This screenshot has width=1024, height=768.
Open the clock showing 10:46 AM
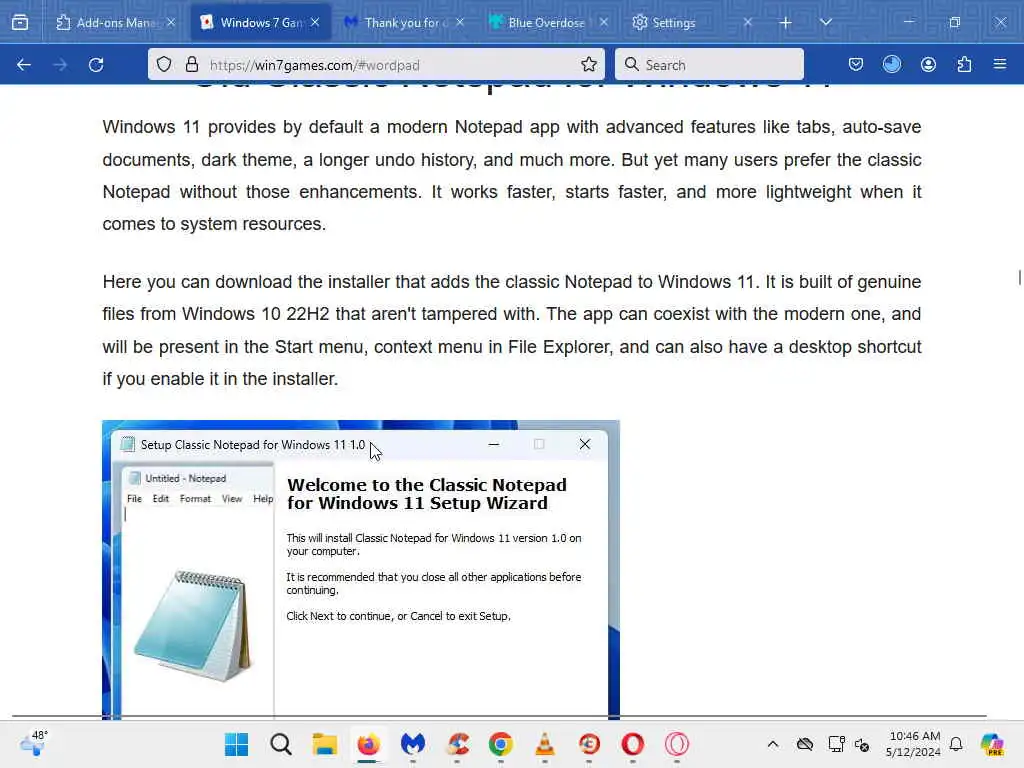pyautogui.click(x=913, y=744)
